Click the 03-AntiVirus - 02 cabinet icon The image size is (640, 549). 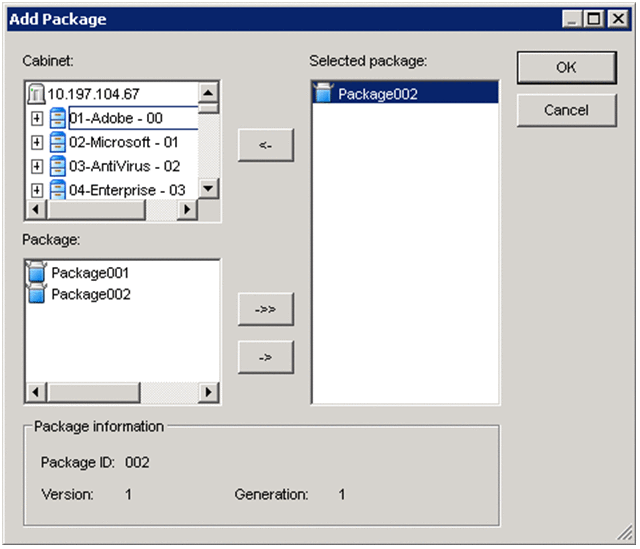(x=58, y=166)
